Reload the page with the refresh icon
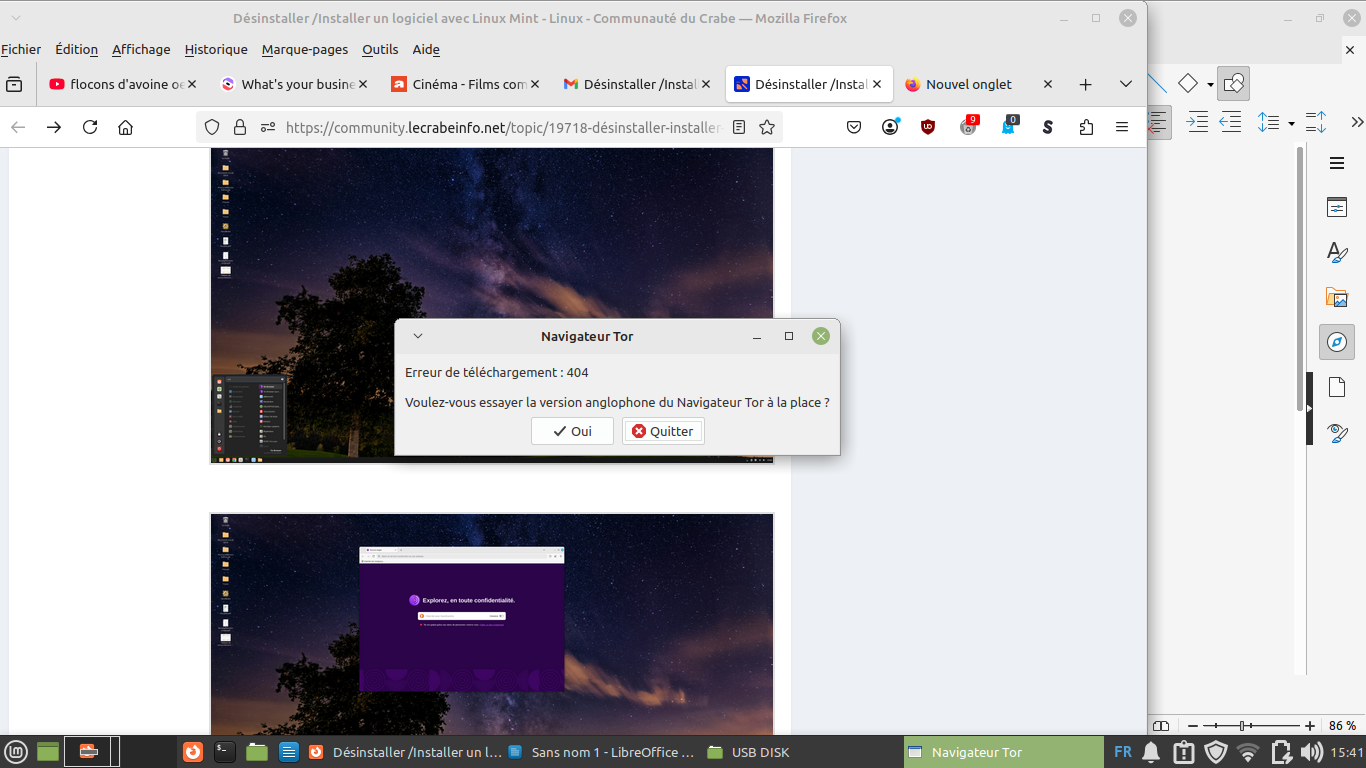Image resolution: width=1366 pixels, height=768 pixels. pos(90,127)
